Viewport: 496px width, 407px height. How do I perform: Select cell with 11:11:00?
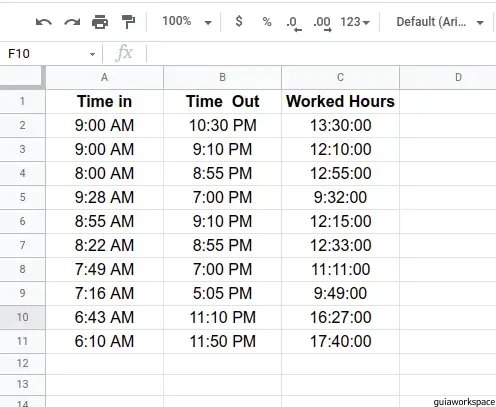(x=340, y=269)
